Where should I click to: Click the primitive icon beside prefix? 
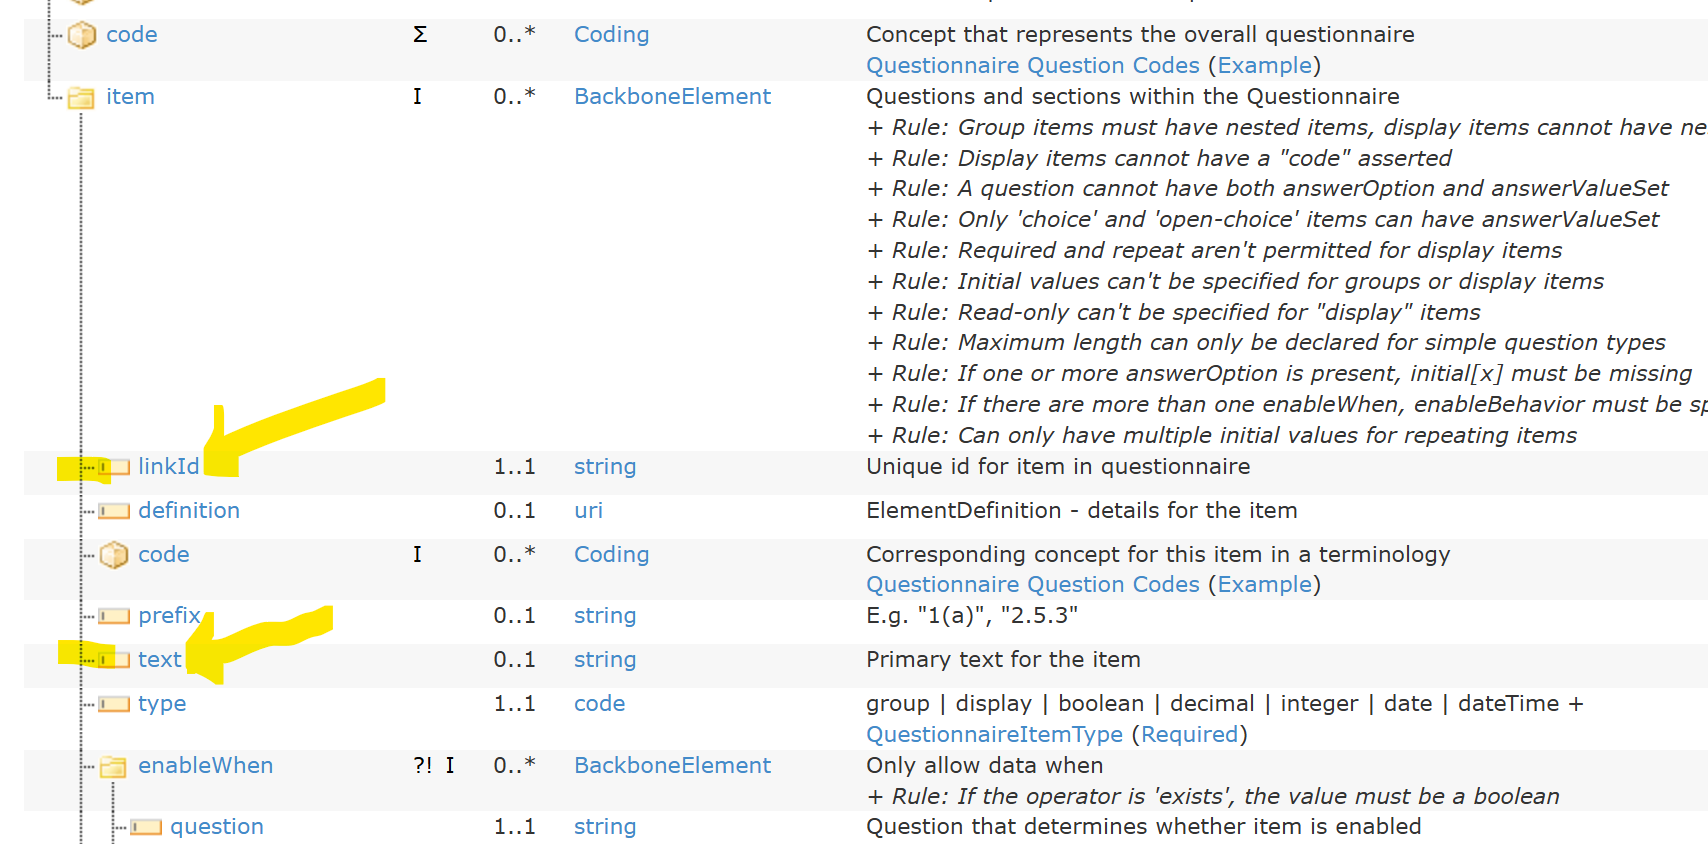114,616
